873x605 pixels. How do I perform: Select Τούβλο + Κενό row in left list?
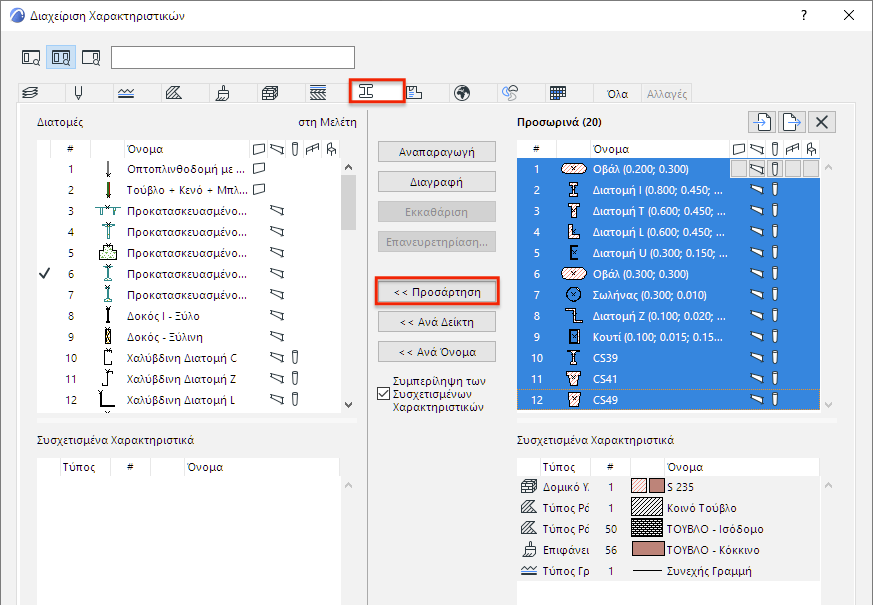coord(188,190)
